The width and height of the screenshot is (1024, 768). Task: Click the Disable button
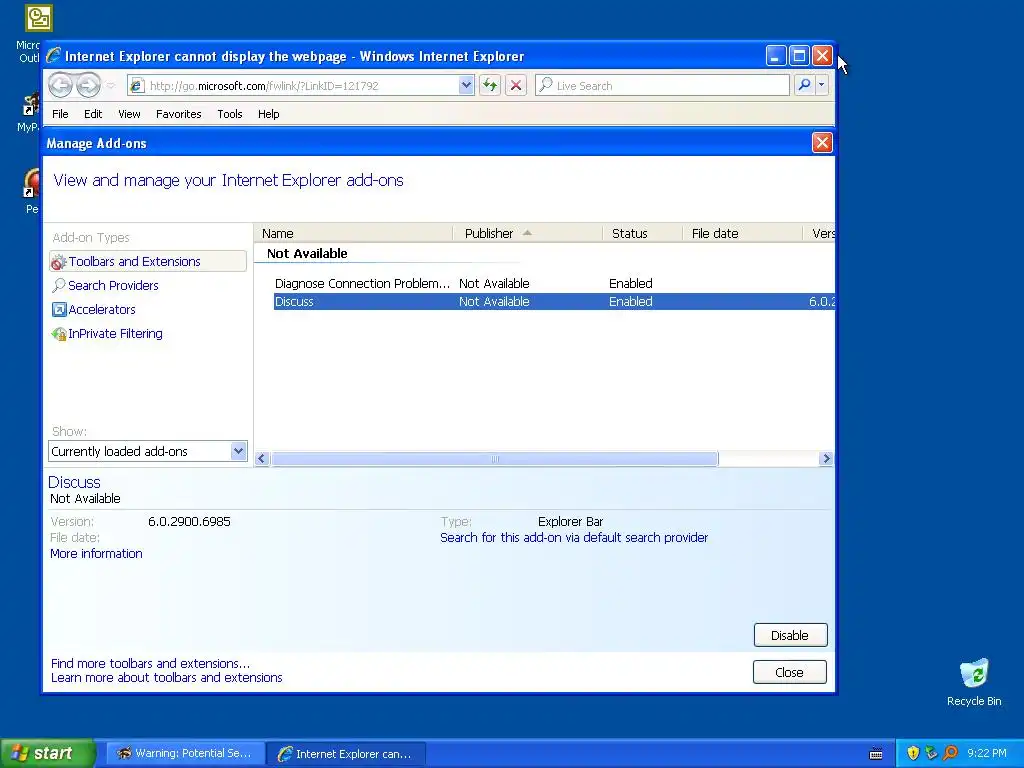tap(790, 635)
